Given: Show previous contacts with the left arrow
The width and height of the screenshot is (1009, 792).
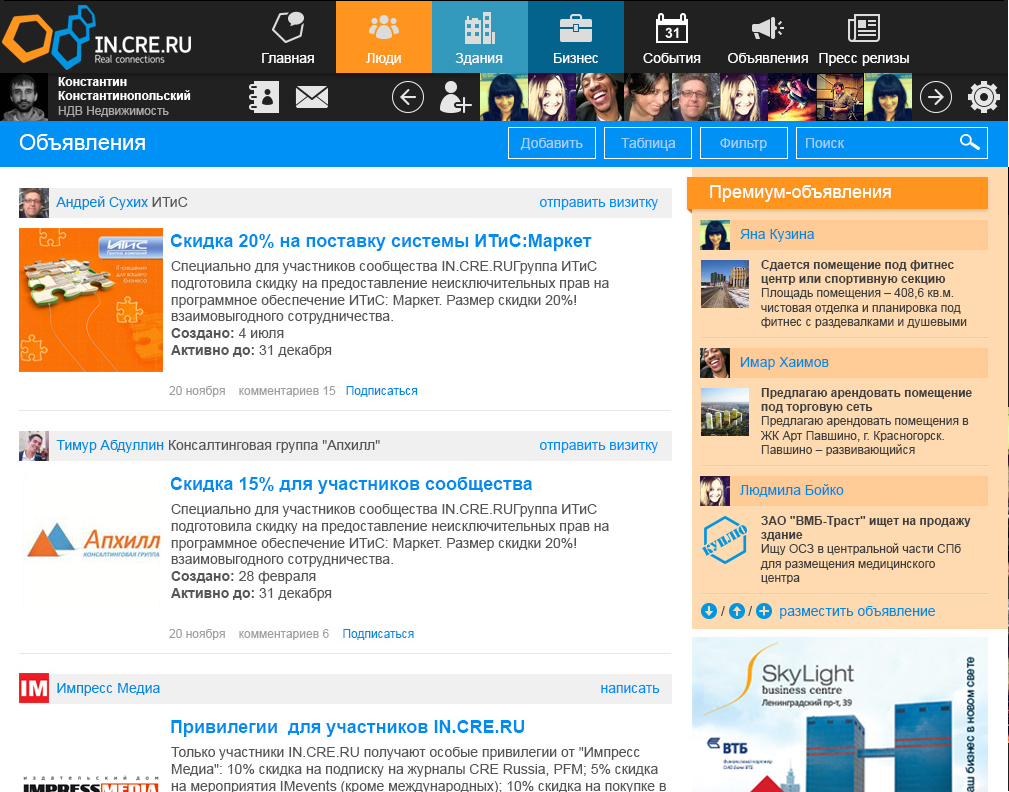Looking at the screenshot, I should click(x=408, y=98).
